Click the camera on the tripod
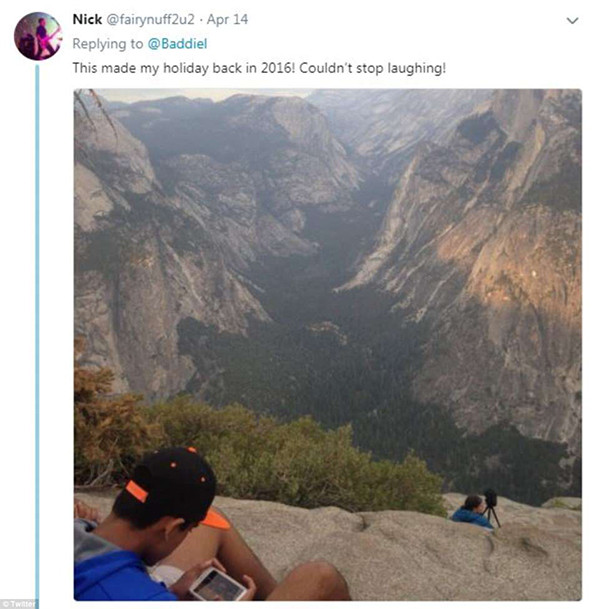This screenshot has height=609, width=600. tap(490, 497)
